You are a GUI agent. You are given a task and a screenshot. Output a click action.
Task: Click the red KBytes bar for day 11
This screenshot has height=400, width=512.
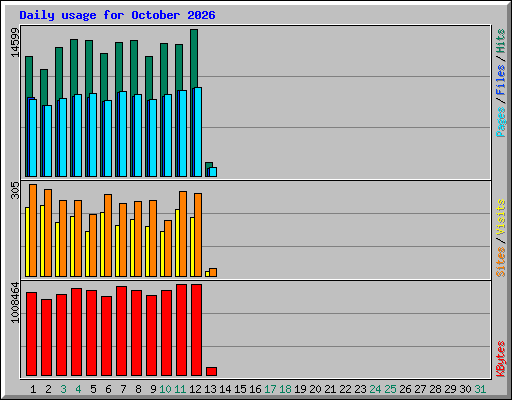pos(181,330)
